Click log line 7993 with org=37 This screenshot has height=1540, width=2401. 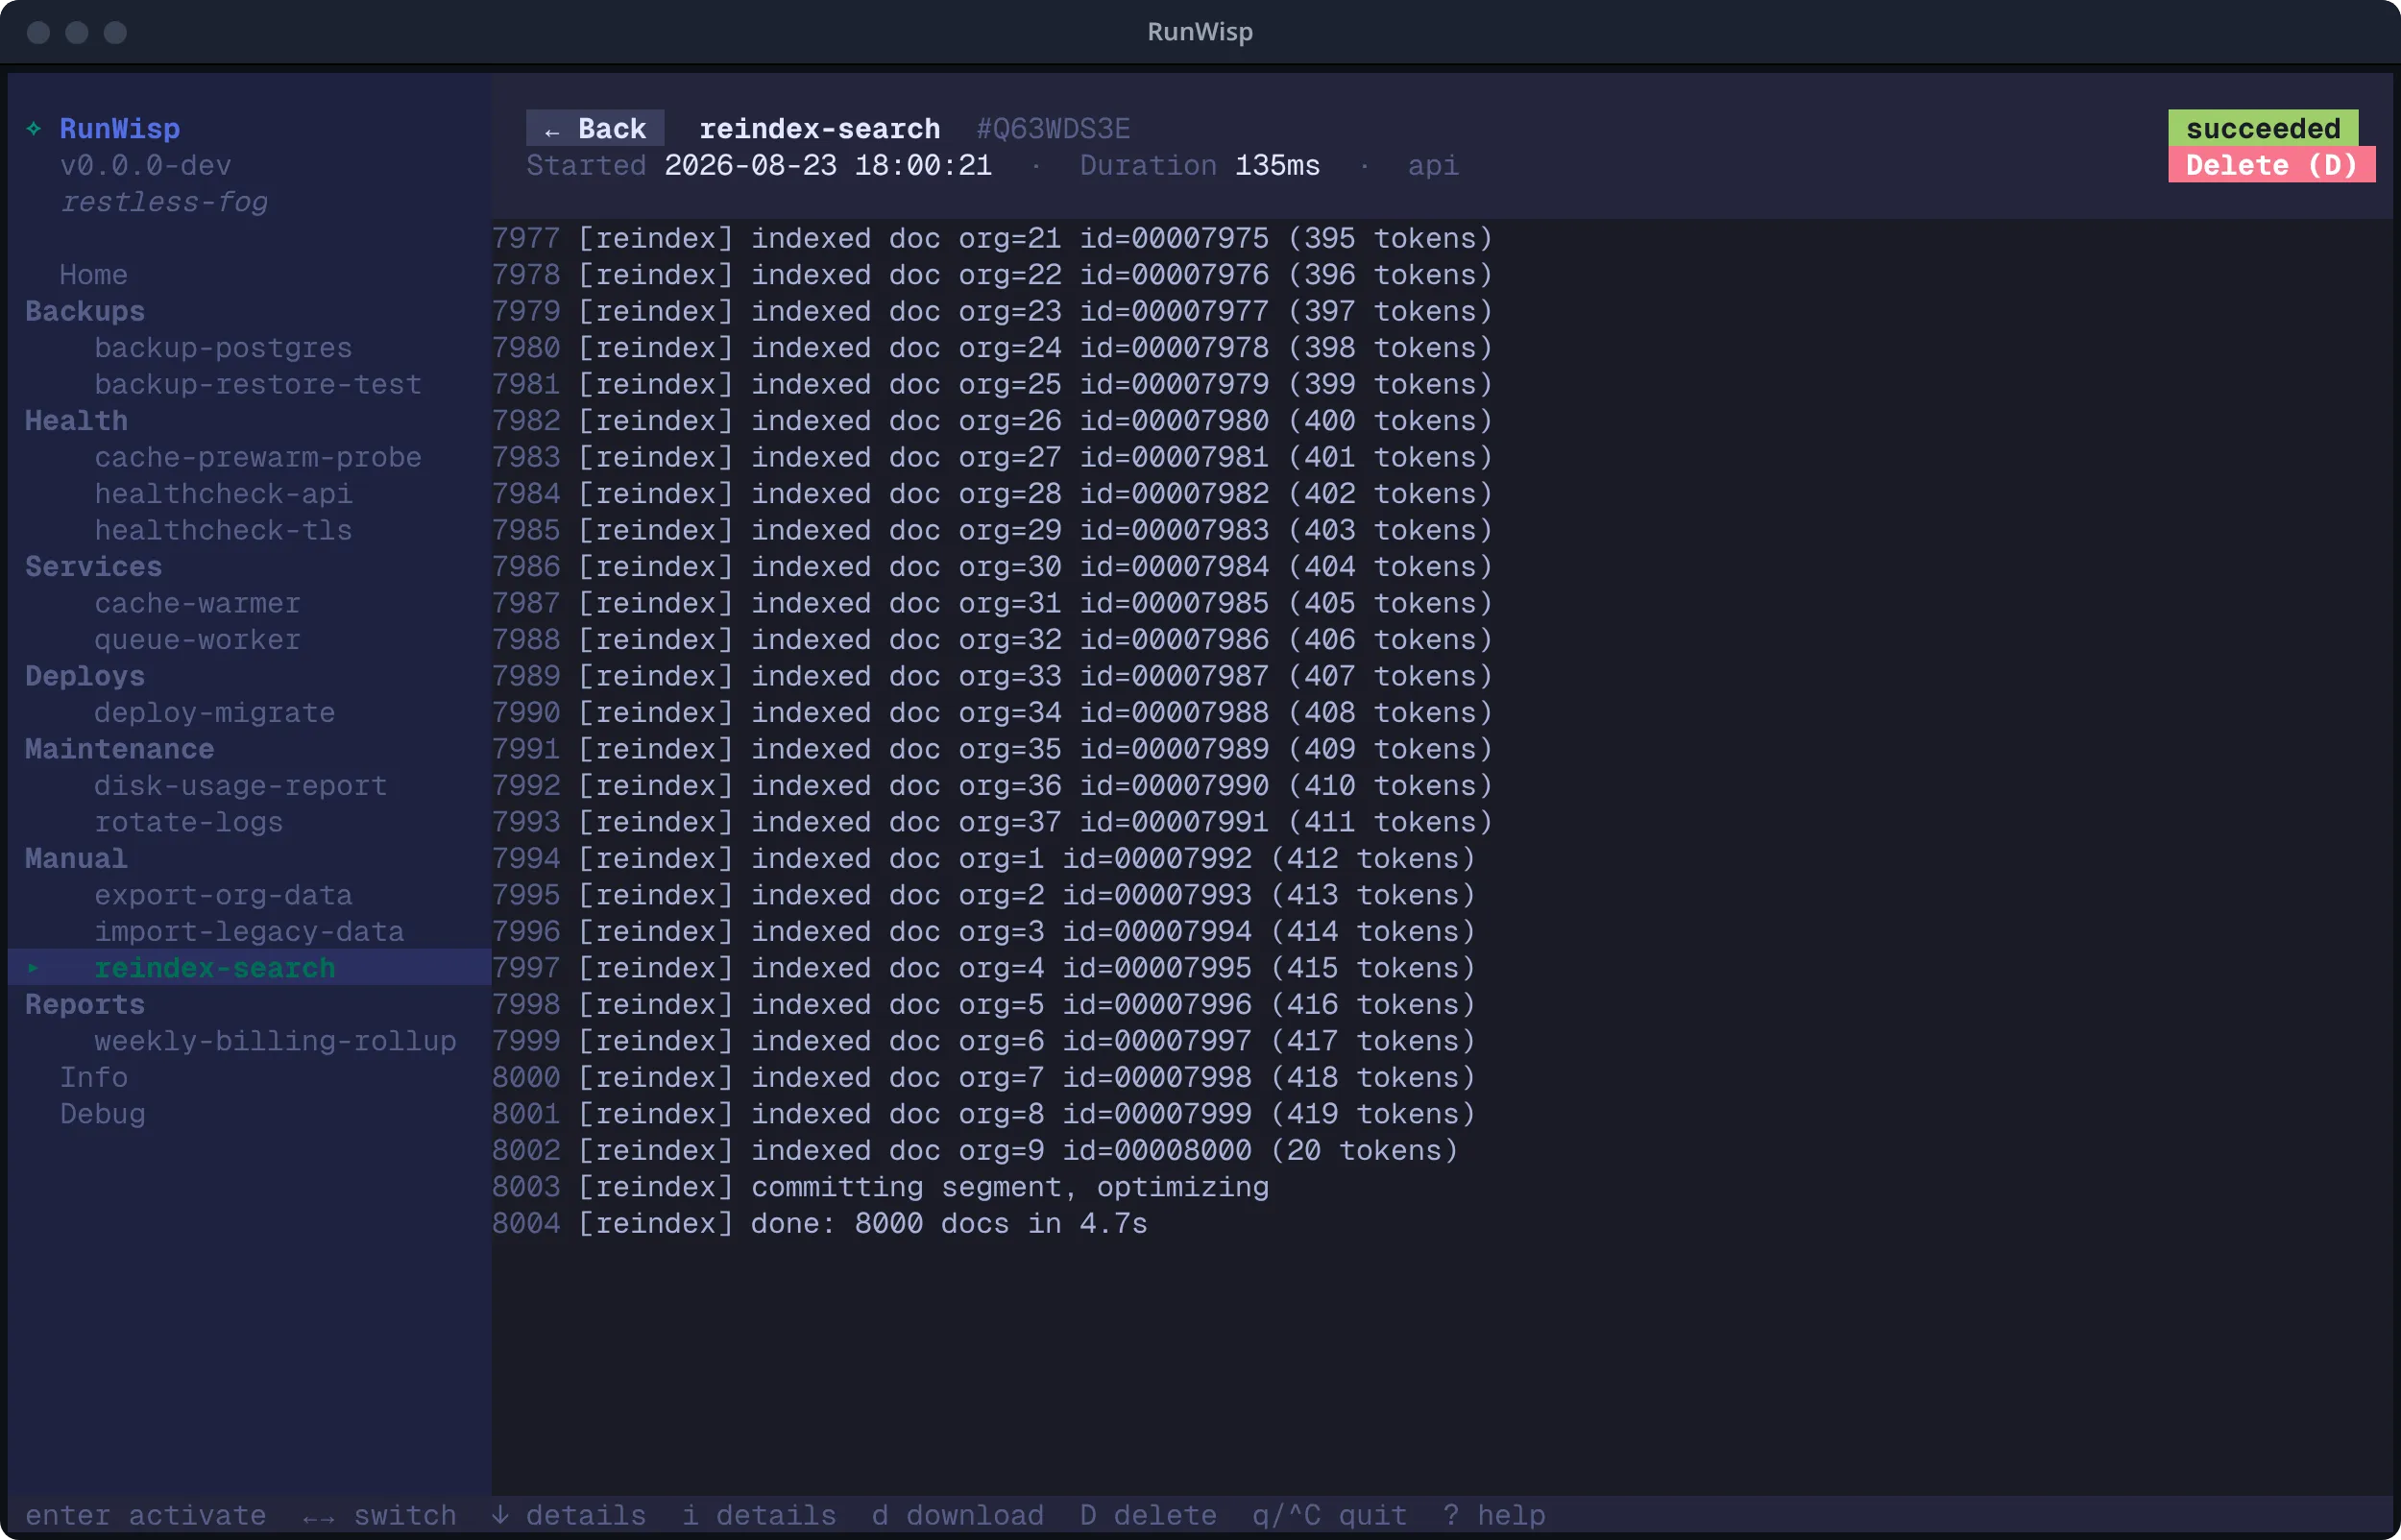tap(992, 822)
